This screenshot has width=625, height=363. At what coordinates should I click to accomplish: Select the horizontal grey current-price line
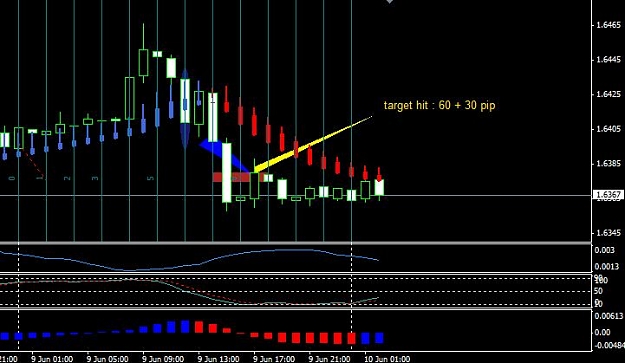[296, 195]
